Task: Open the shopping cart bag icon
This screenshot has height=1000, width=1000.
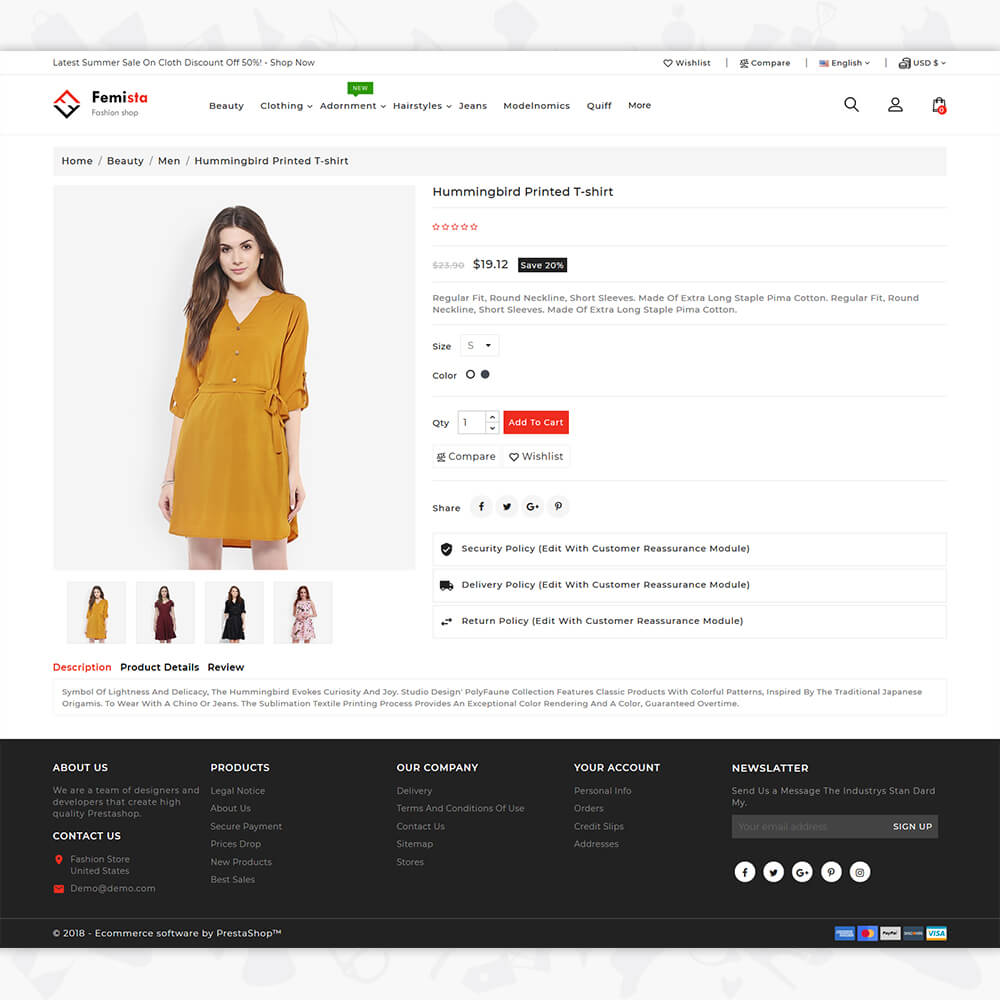Action: point(938,104)
